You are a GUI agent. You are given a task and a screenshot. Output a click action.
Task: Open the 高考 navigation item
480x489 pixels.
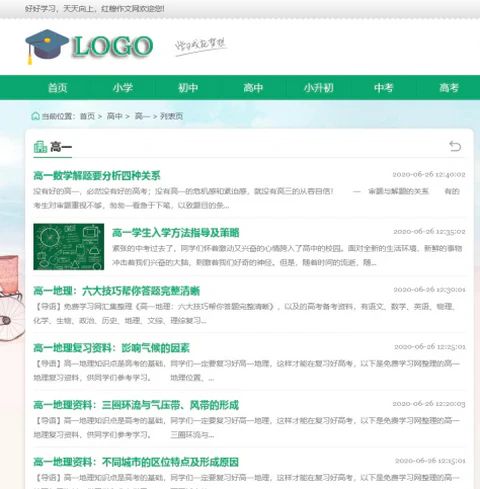click(449, 88)
